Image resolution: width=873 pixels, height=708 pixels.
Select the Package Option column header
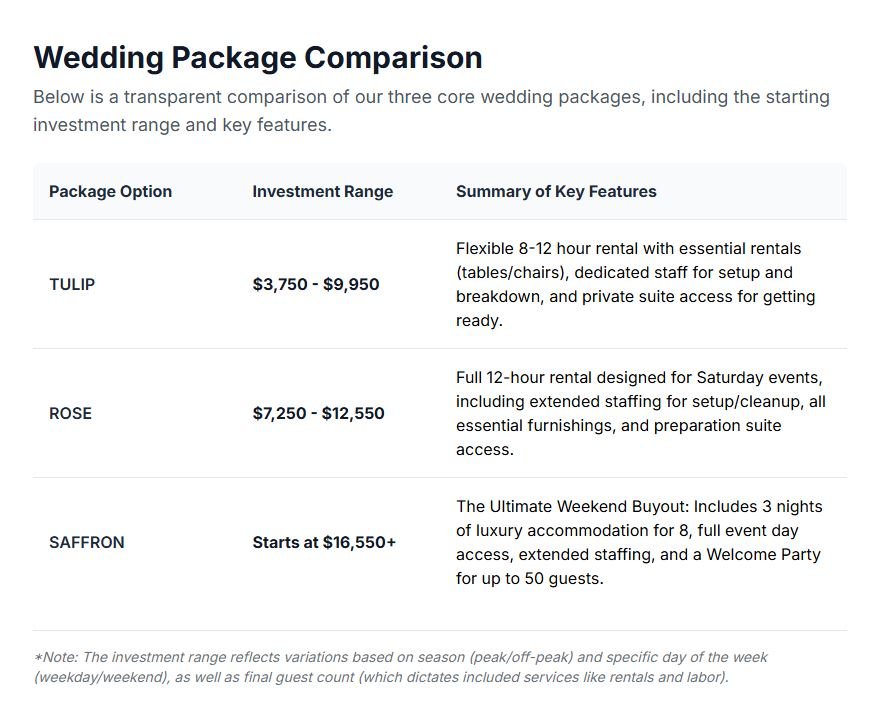[x=110, y=191]
